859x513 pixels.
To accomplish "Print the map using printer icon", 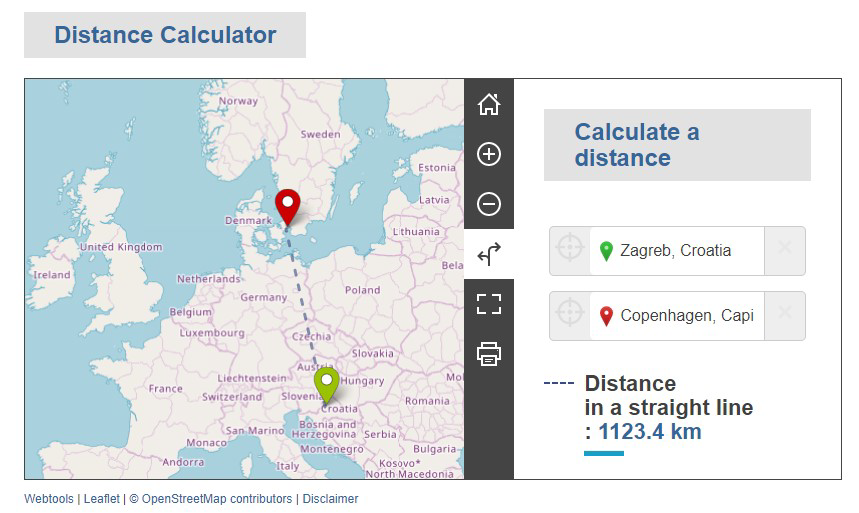I will [x=488, y=354].
